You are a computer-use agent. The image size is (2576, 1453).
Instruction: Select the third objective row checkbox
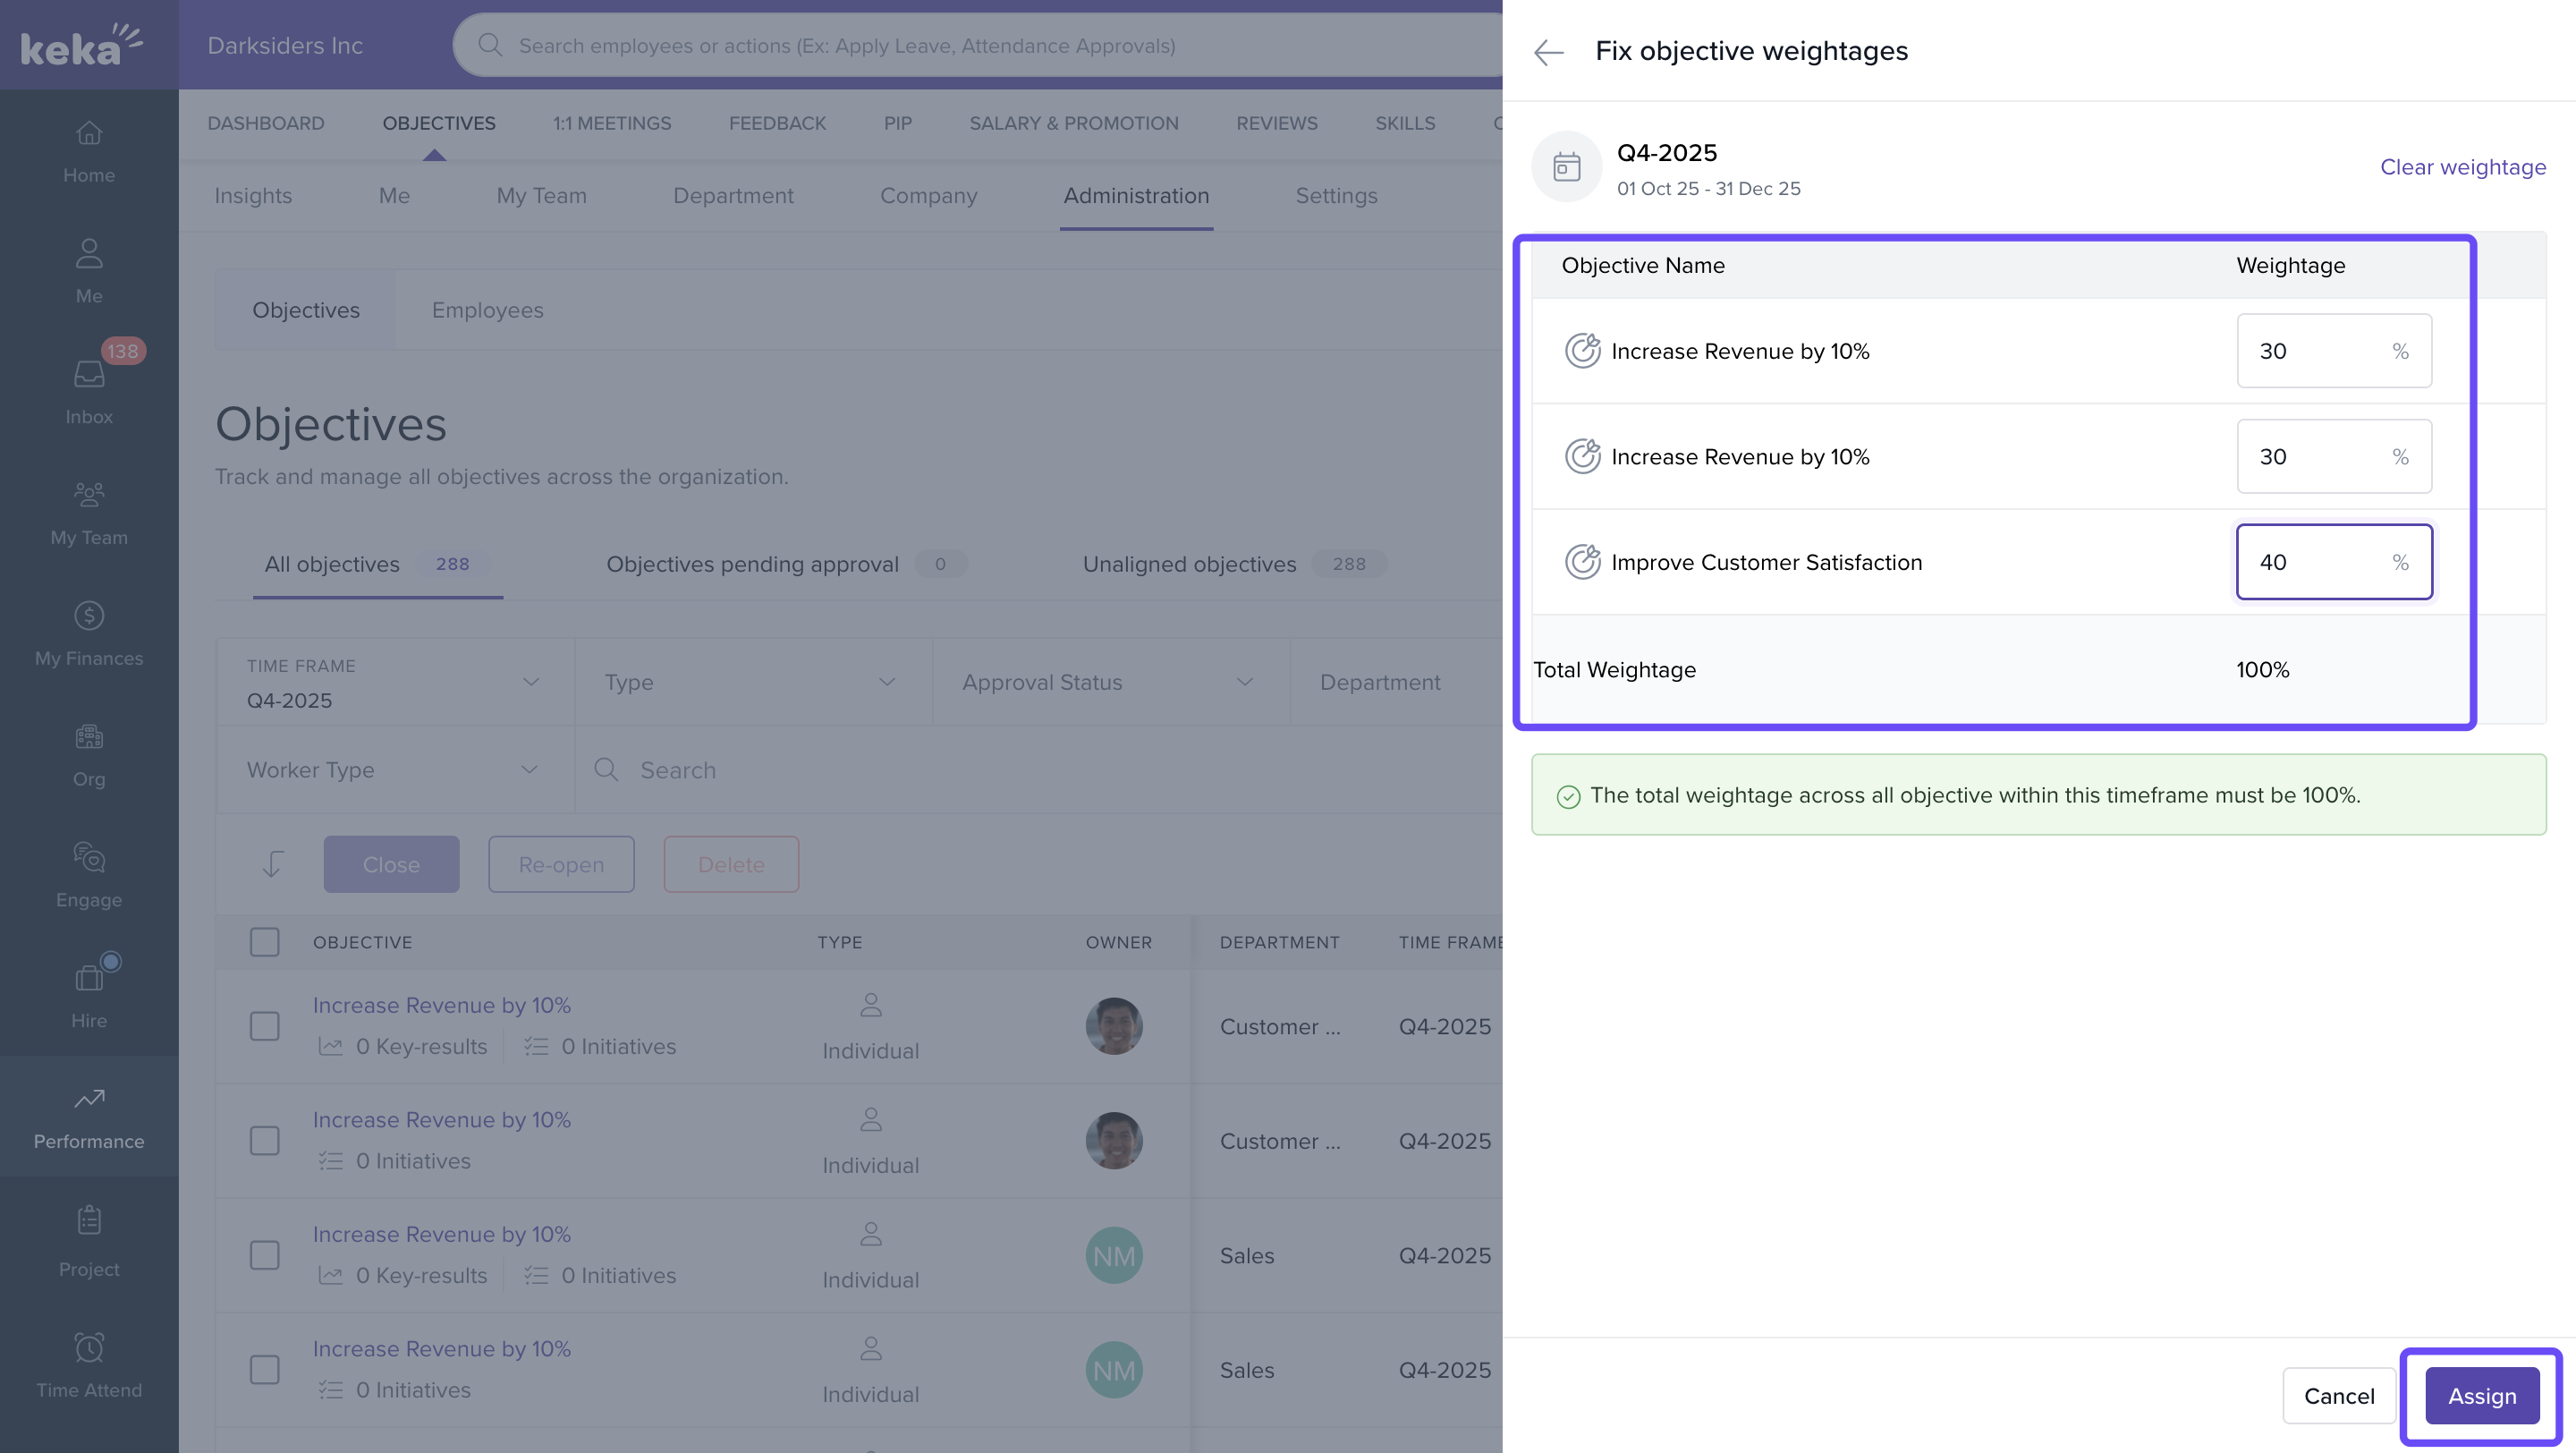coord(264,1255)
